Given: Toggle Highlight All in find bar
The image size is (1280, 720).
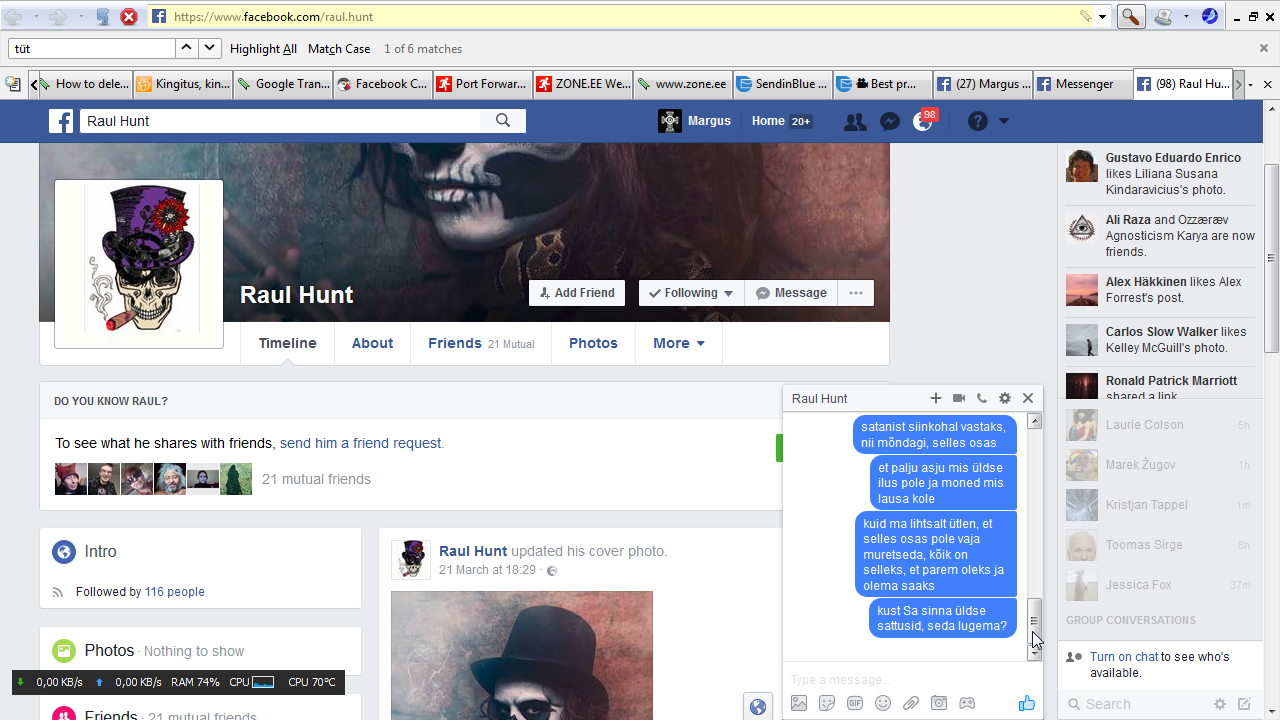Looking at the screenshot, I should click(x=263, y=49).
